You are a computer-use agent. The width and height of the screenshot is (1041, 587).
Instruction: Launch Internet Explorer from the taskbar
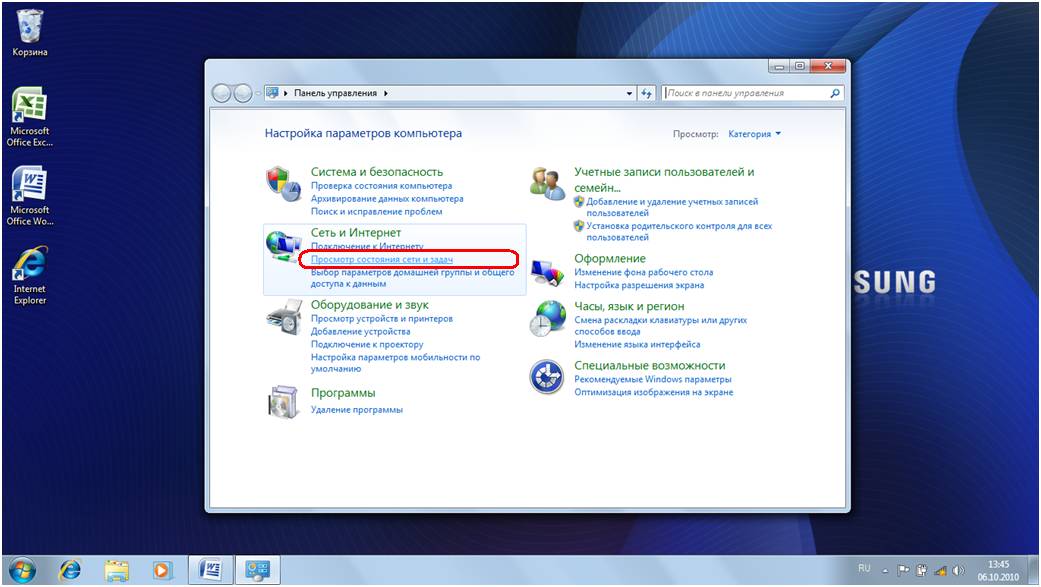(x=70, y=570)
